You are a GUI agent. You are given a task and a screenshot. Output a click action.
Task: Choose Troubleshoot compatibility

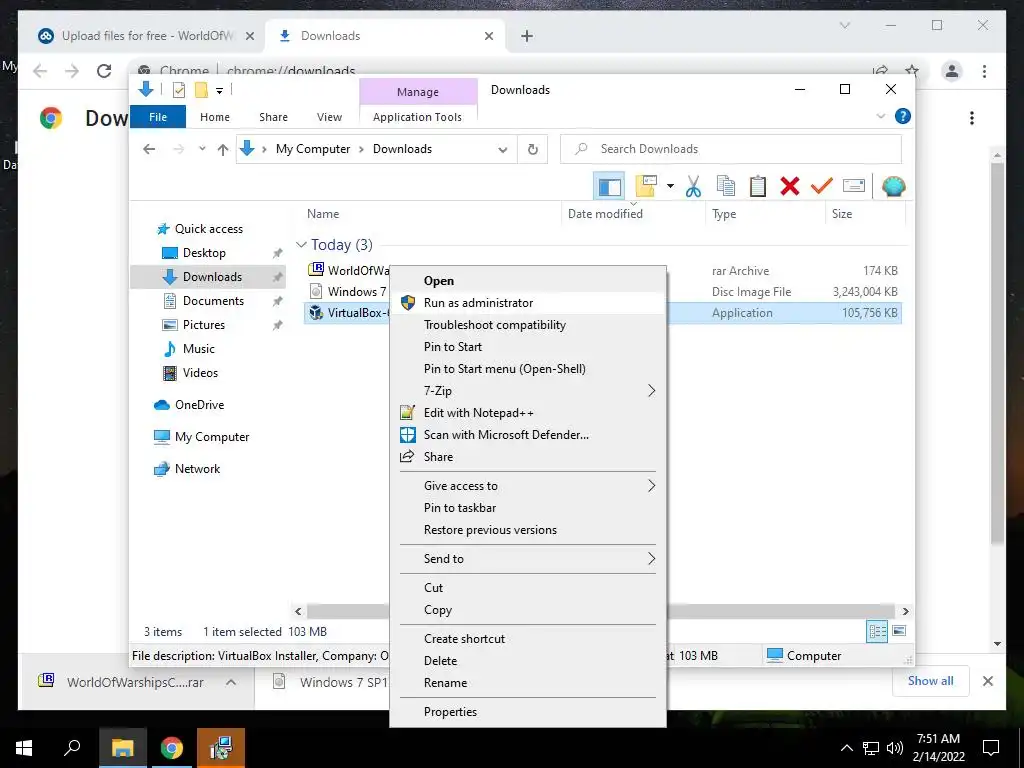pyautogui.click(x=528, y=325)
